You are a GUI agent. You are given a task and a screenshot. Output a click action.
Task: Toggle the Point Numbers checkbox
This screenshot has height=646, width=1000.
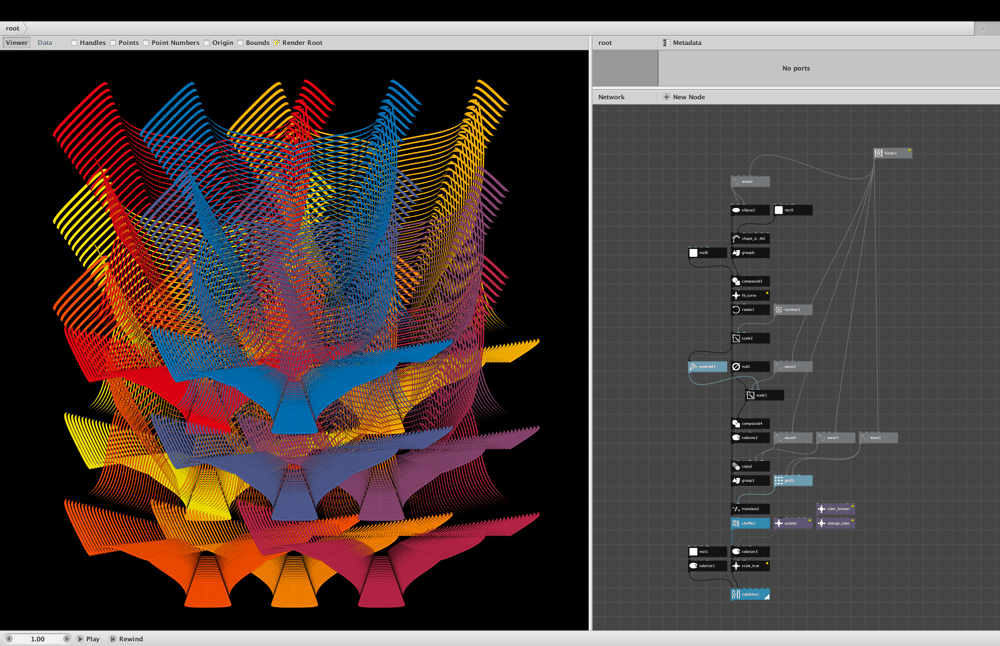146,43
